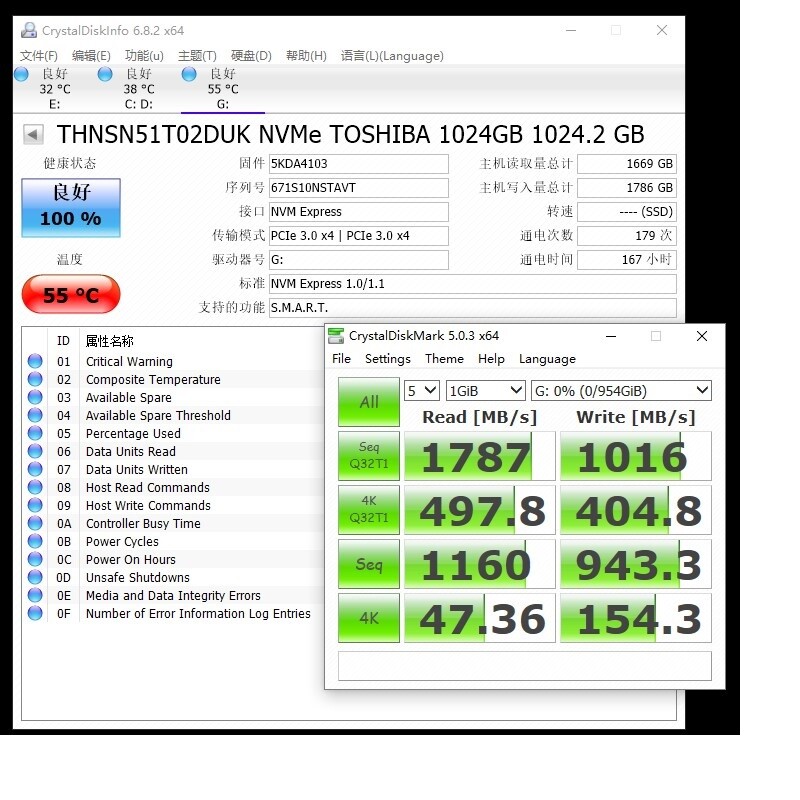Click the power on count field 179 次
This screenshot has height=800, width=800.
[x=627, y=236]
